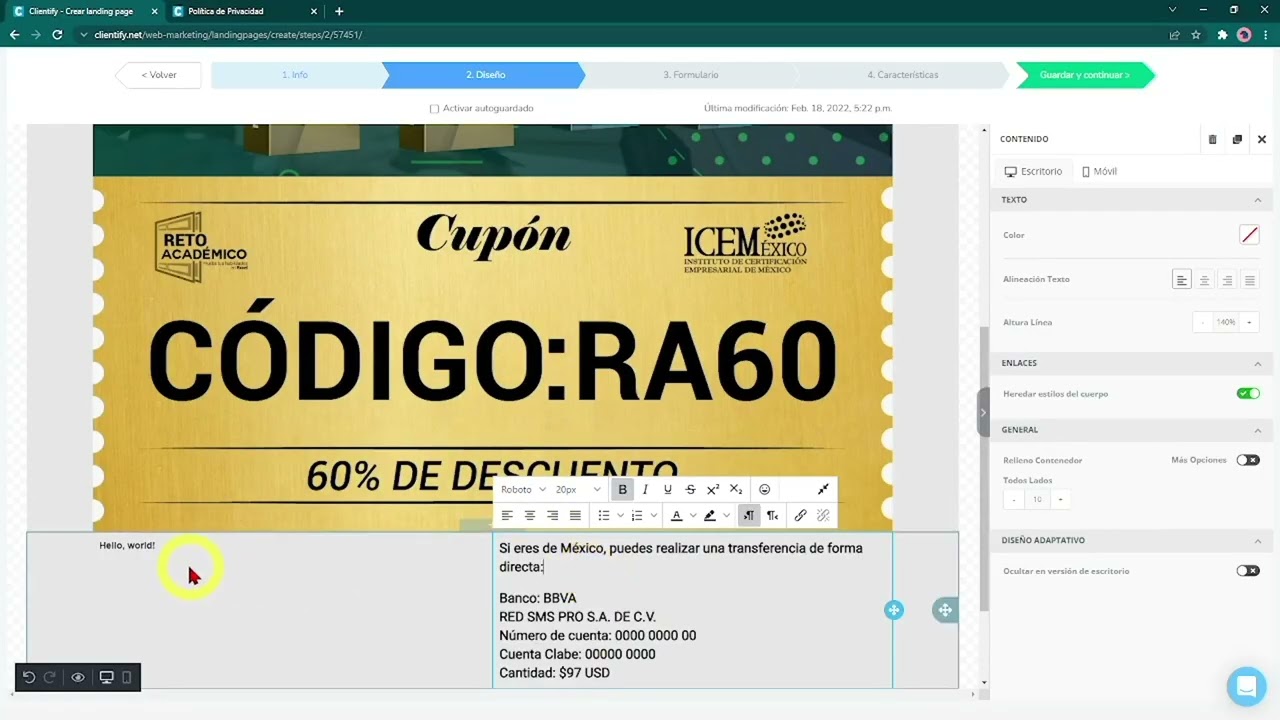
Task: Click Guardar y continuar
Action: pos(1085,75)
